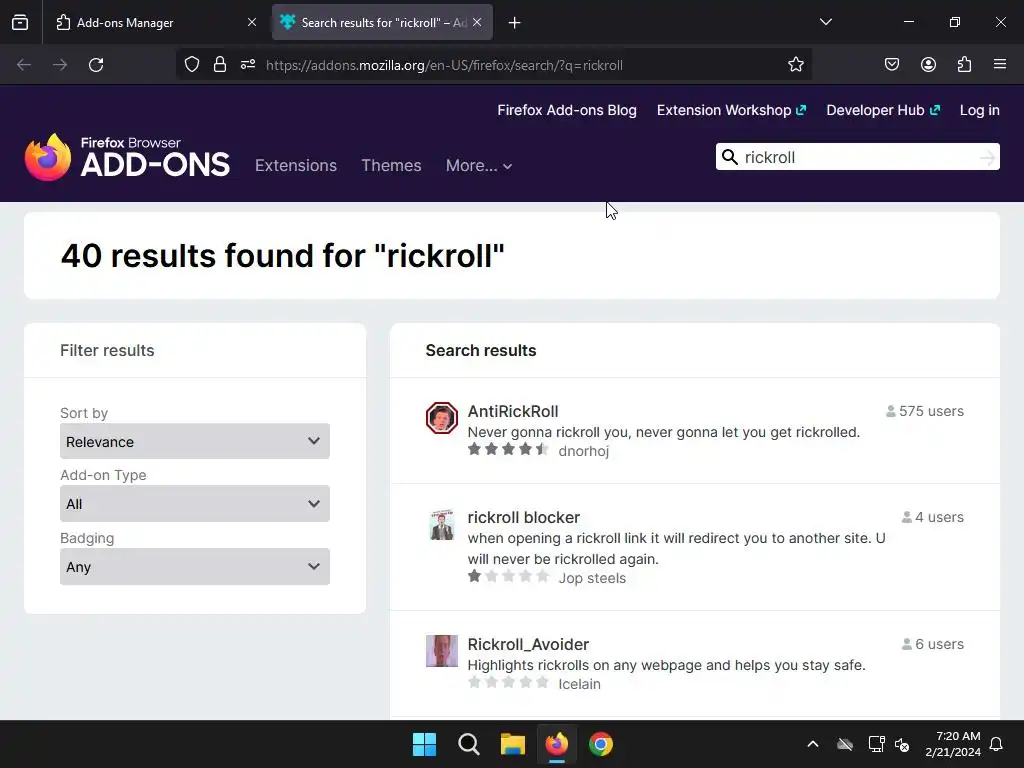The image size is (1024, 768).
Task: Open the Rickroll_Avoider add-on
Action: [x=528, y=645]
